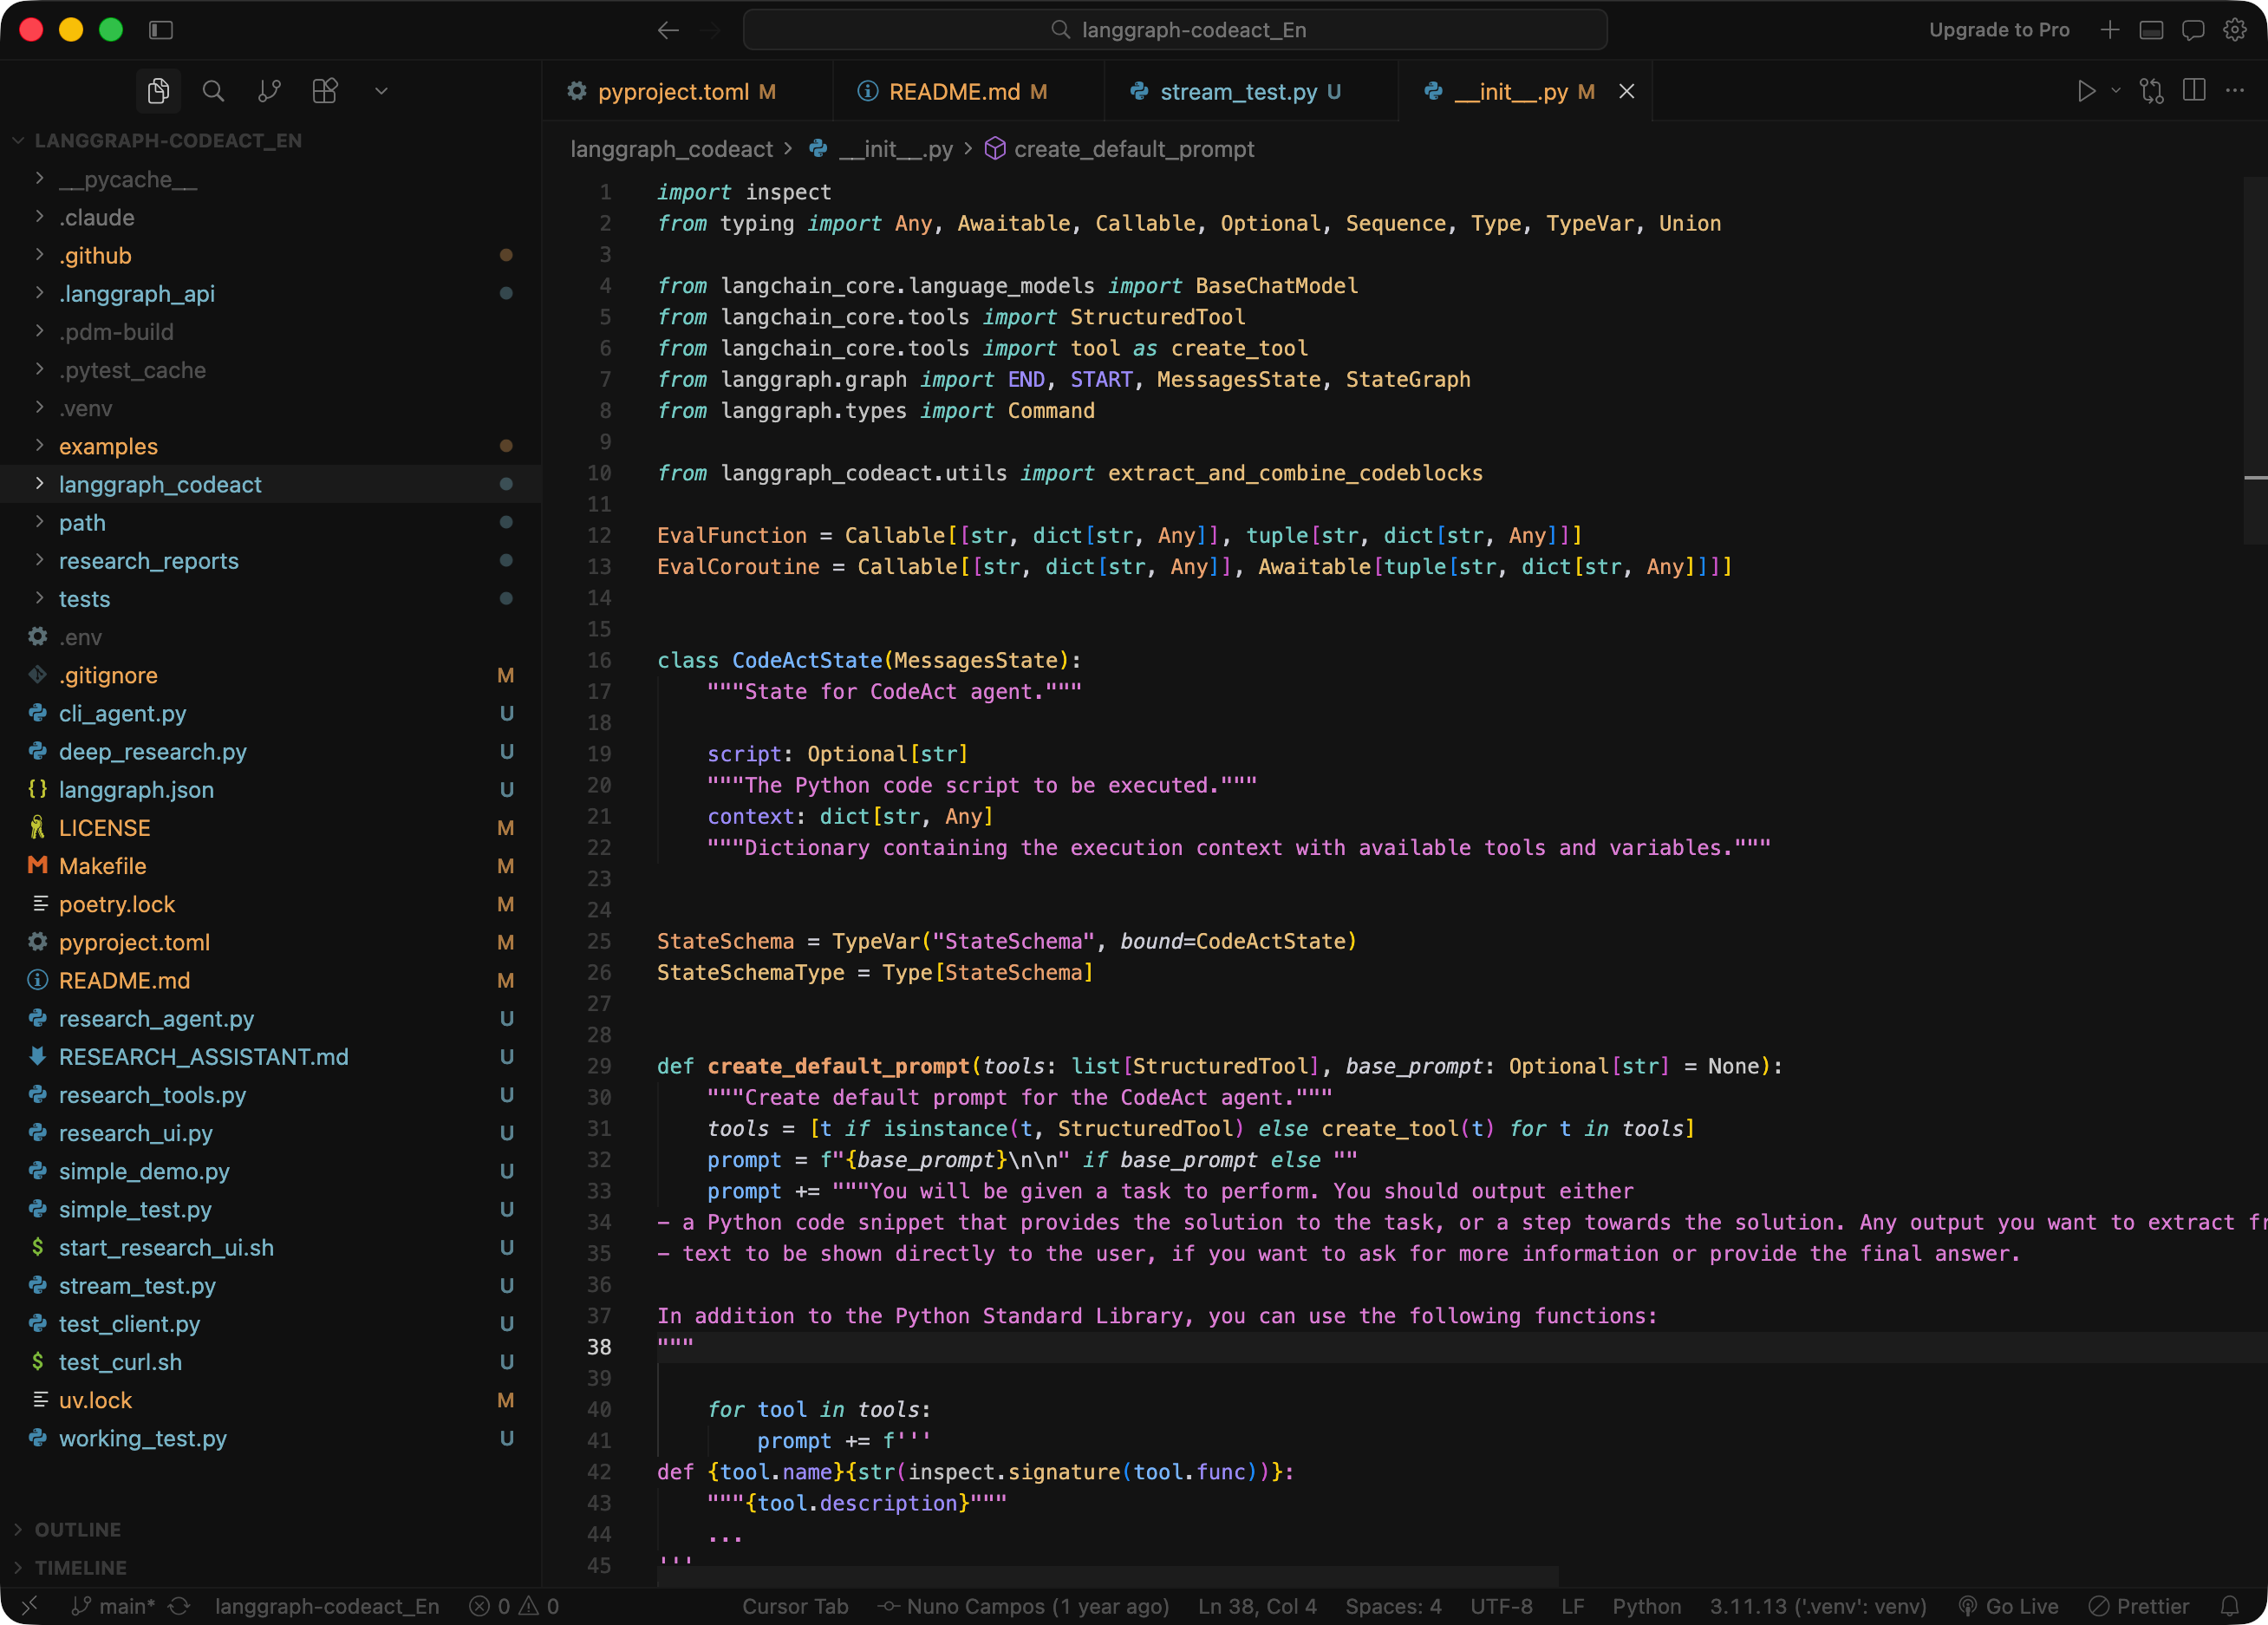This screenshot has height=1625, width=2268.
Task: Expand the research_reports folder
Action: 270,561
